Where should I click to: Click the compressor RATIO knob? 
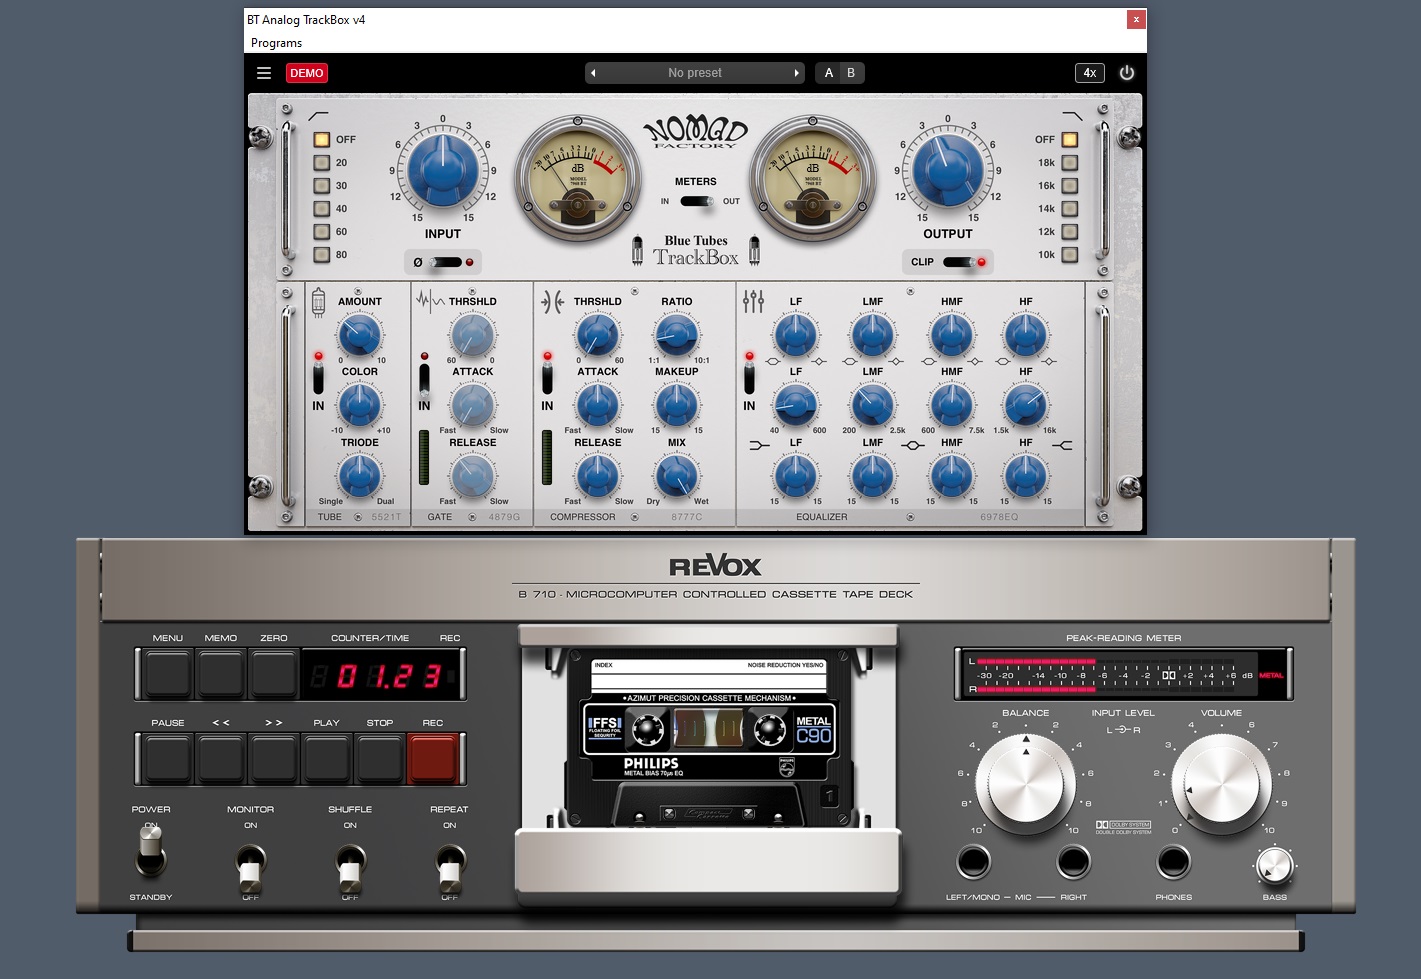pos(677,335)
